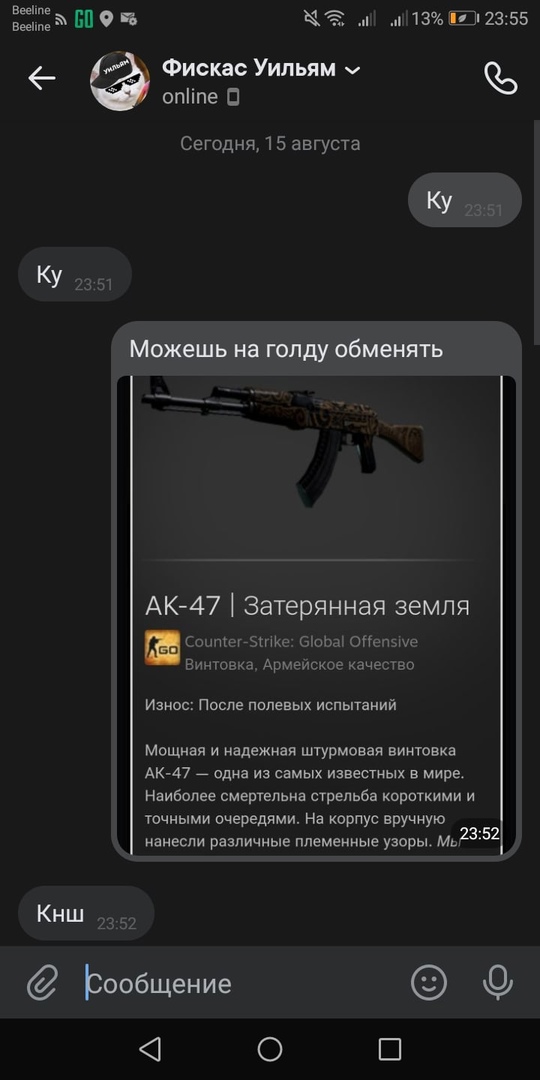Tap the online status text under the name

190,97
